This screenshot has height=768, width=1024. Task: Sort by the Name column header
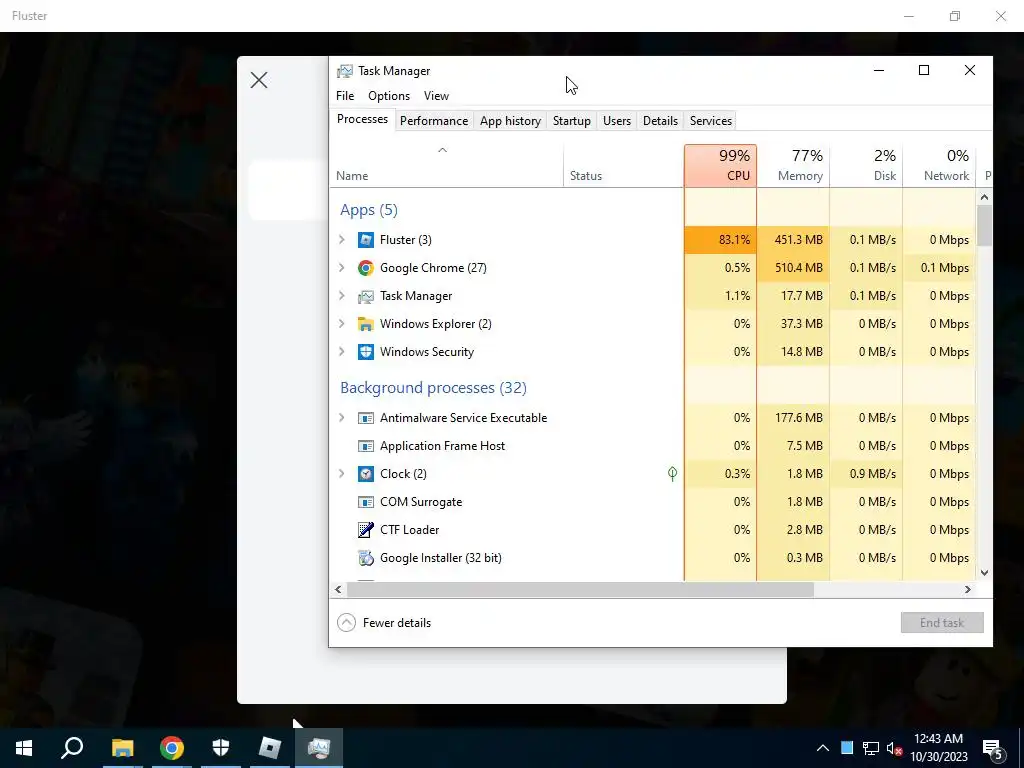point(447,166)
